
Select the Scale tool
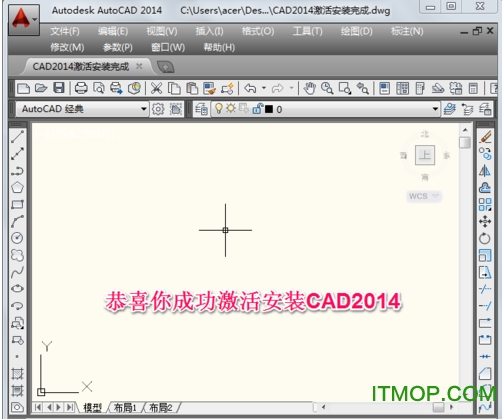click(x=485, y=255)
